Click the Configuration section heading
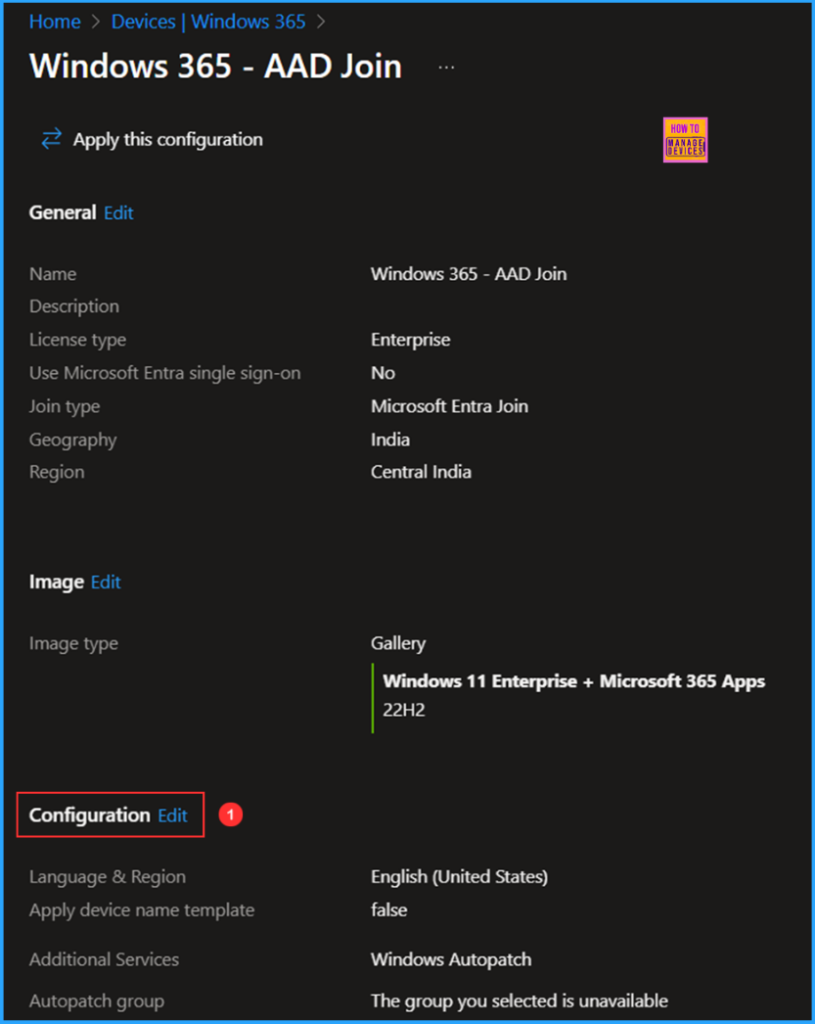The width and height of the screenshot is (815, 1024). pos(89,815)
